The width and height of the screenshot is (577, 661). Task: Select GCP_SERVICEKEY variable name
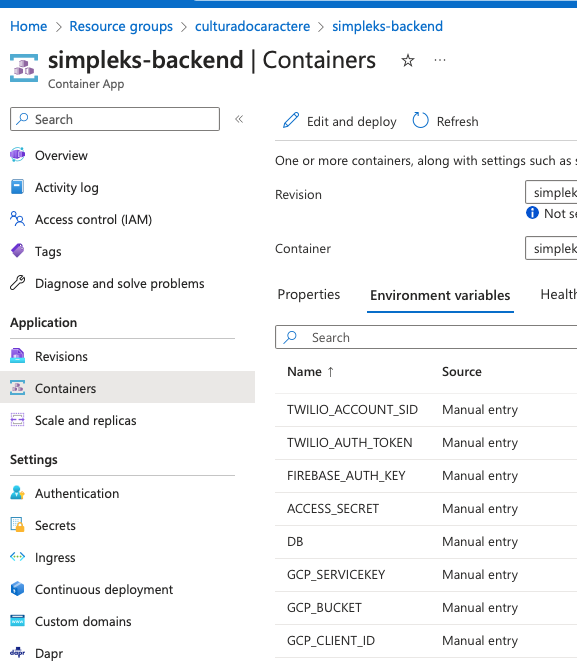[x=336, y=574]
